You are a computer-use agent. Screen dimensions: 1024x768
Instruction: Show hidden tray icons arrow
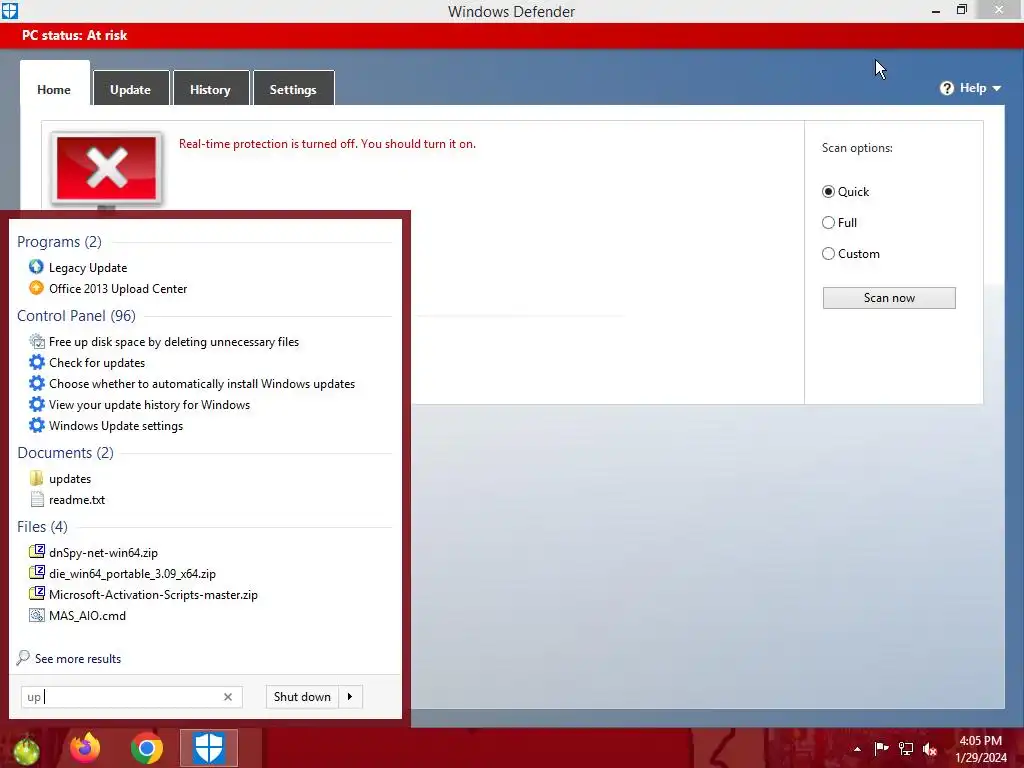tap(857, 749)
